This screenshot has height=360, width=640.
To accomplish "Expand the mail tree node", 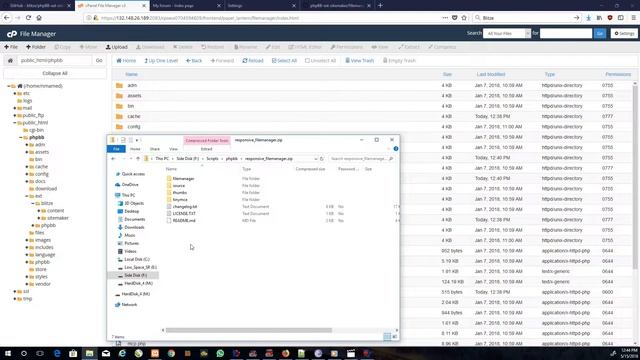I will tap(15, 108).
